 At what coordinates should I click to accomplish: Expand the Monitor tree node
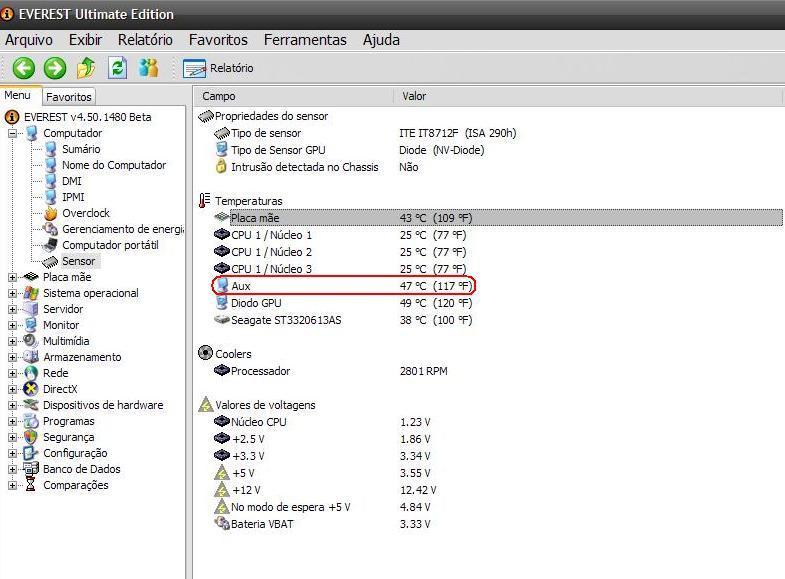[13, 325]
